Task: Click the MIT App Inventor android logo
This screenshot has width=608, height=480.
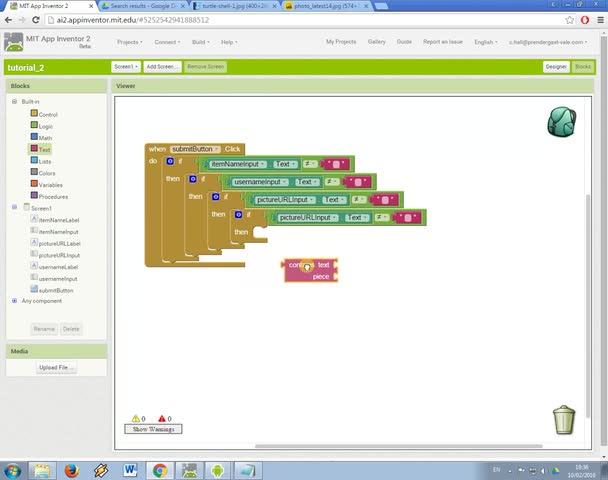Action: point(14,42)
